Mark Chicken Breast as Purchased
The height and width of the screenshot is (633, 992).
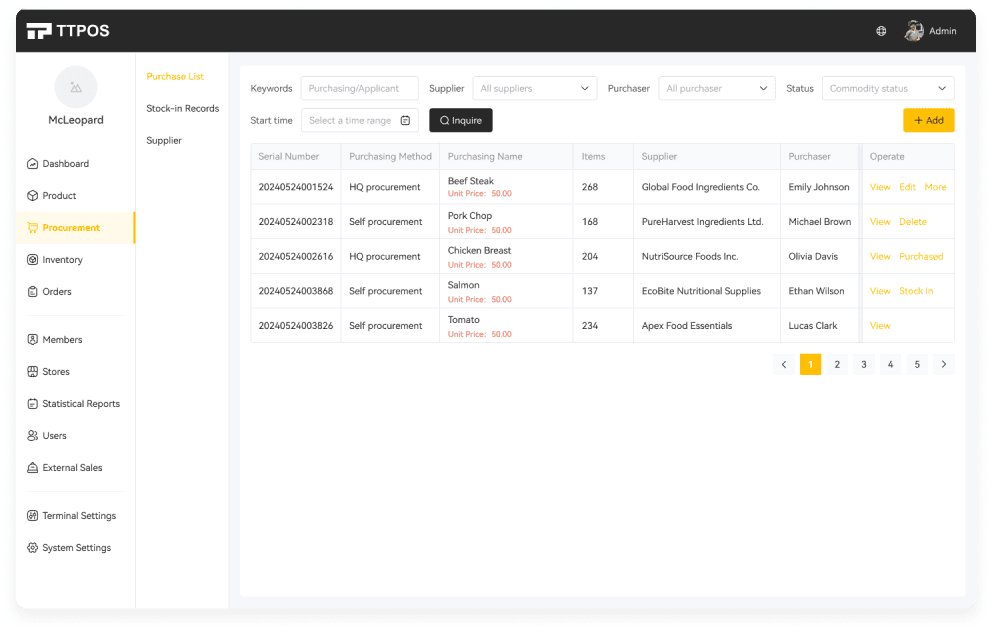tap(921, 256)
